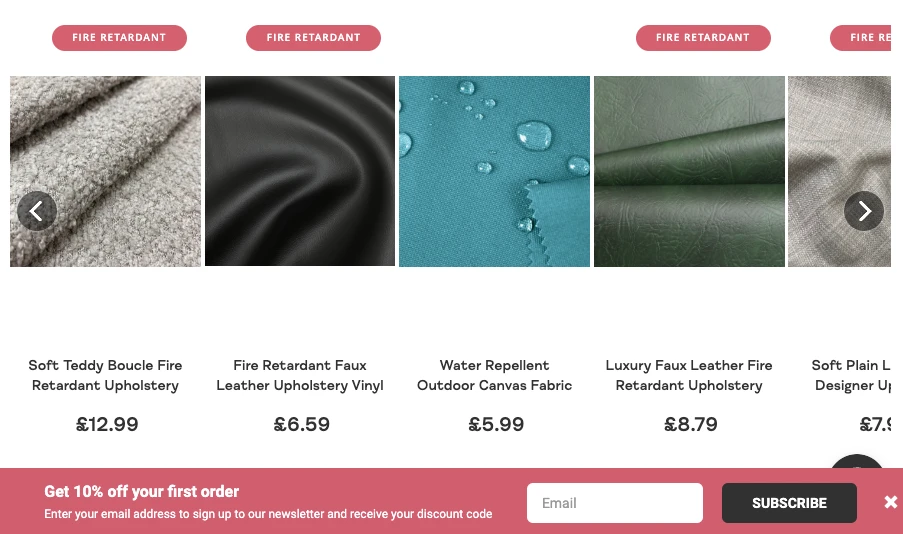View the teal water repellent canvas image
This screenshot has width=903, height=534.
click(494, 171)
